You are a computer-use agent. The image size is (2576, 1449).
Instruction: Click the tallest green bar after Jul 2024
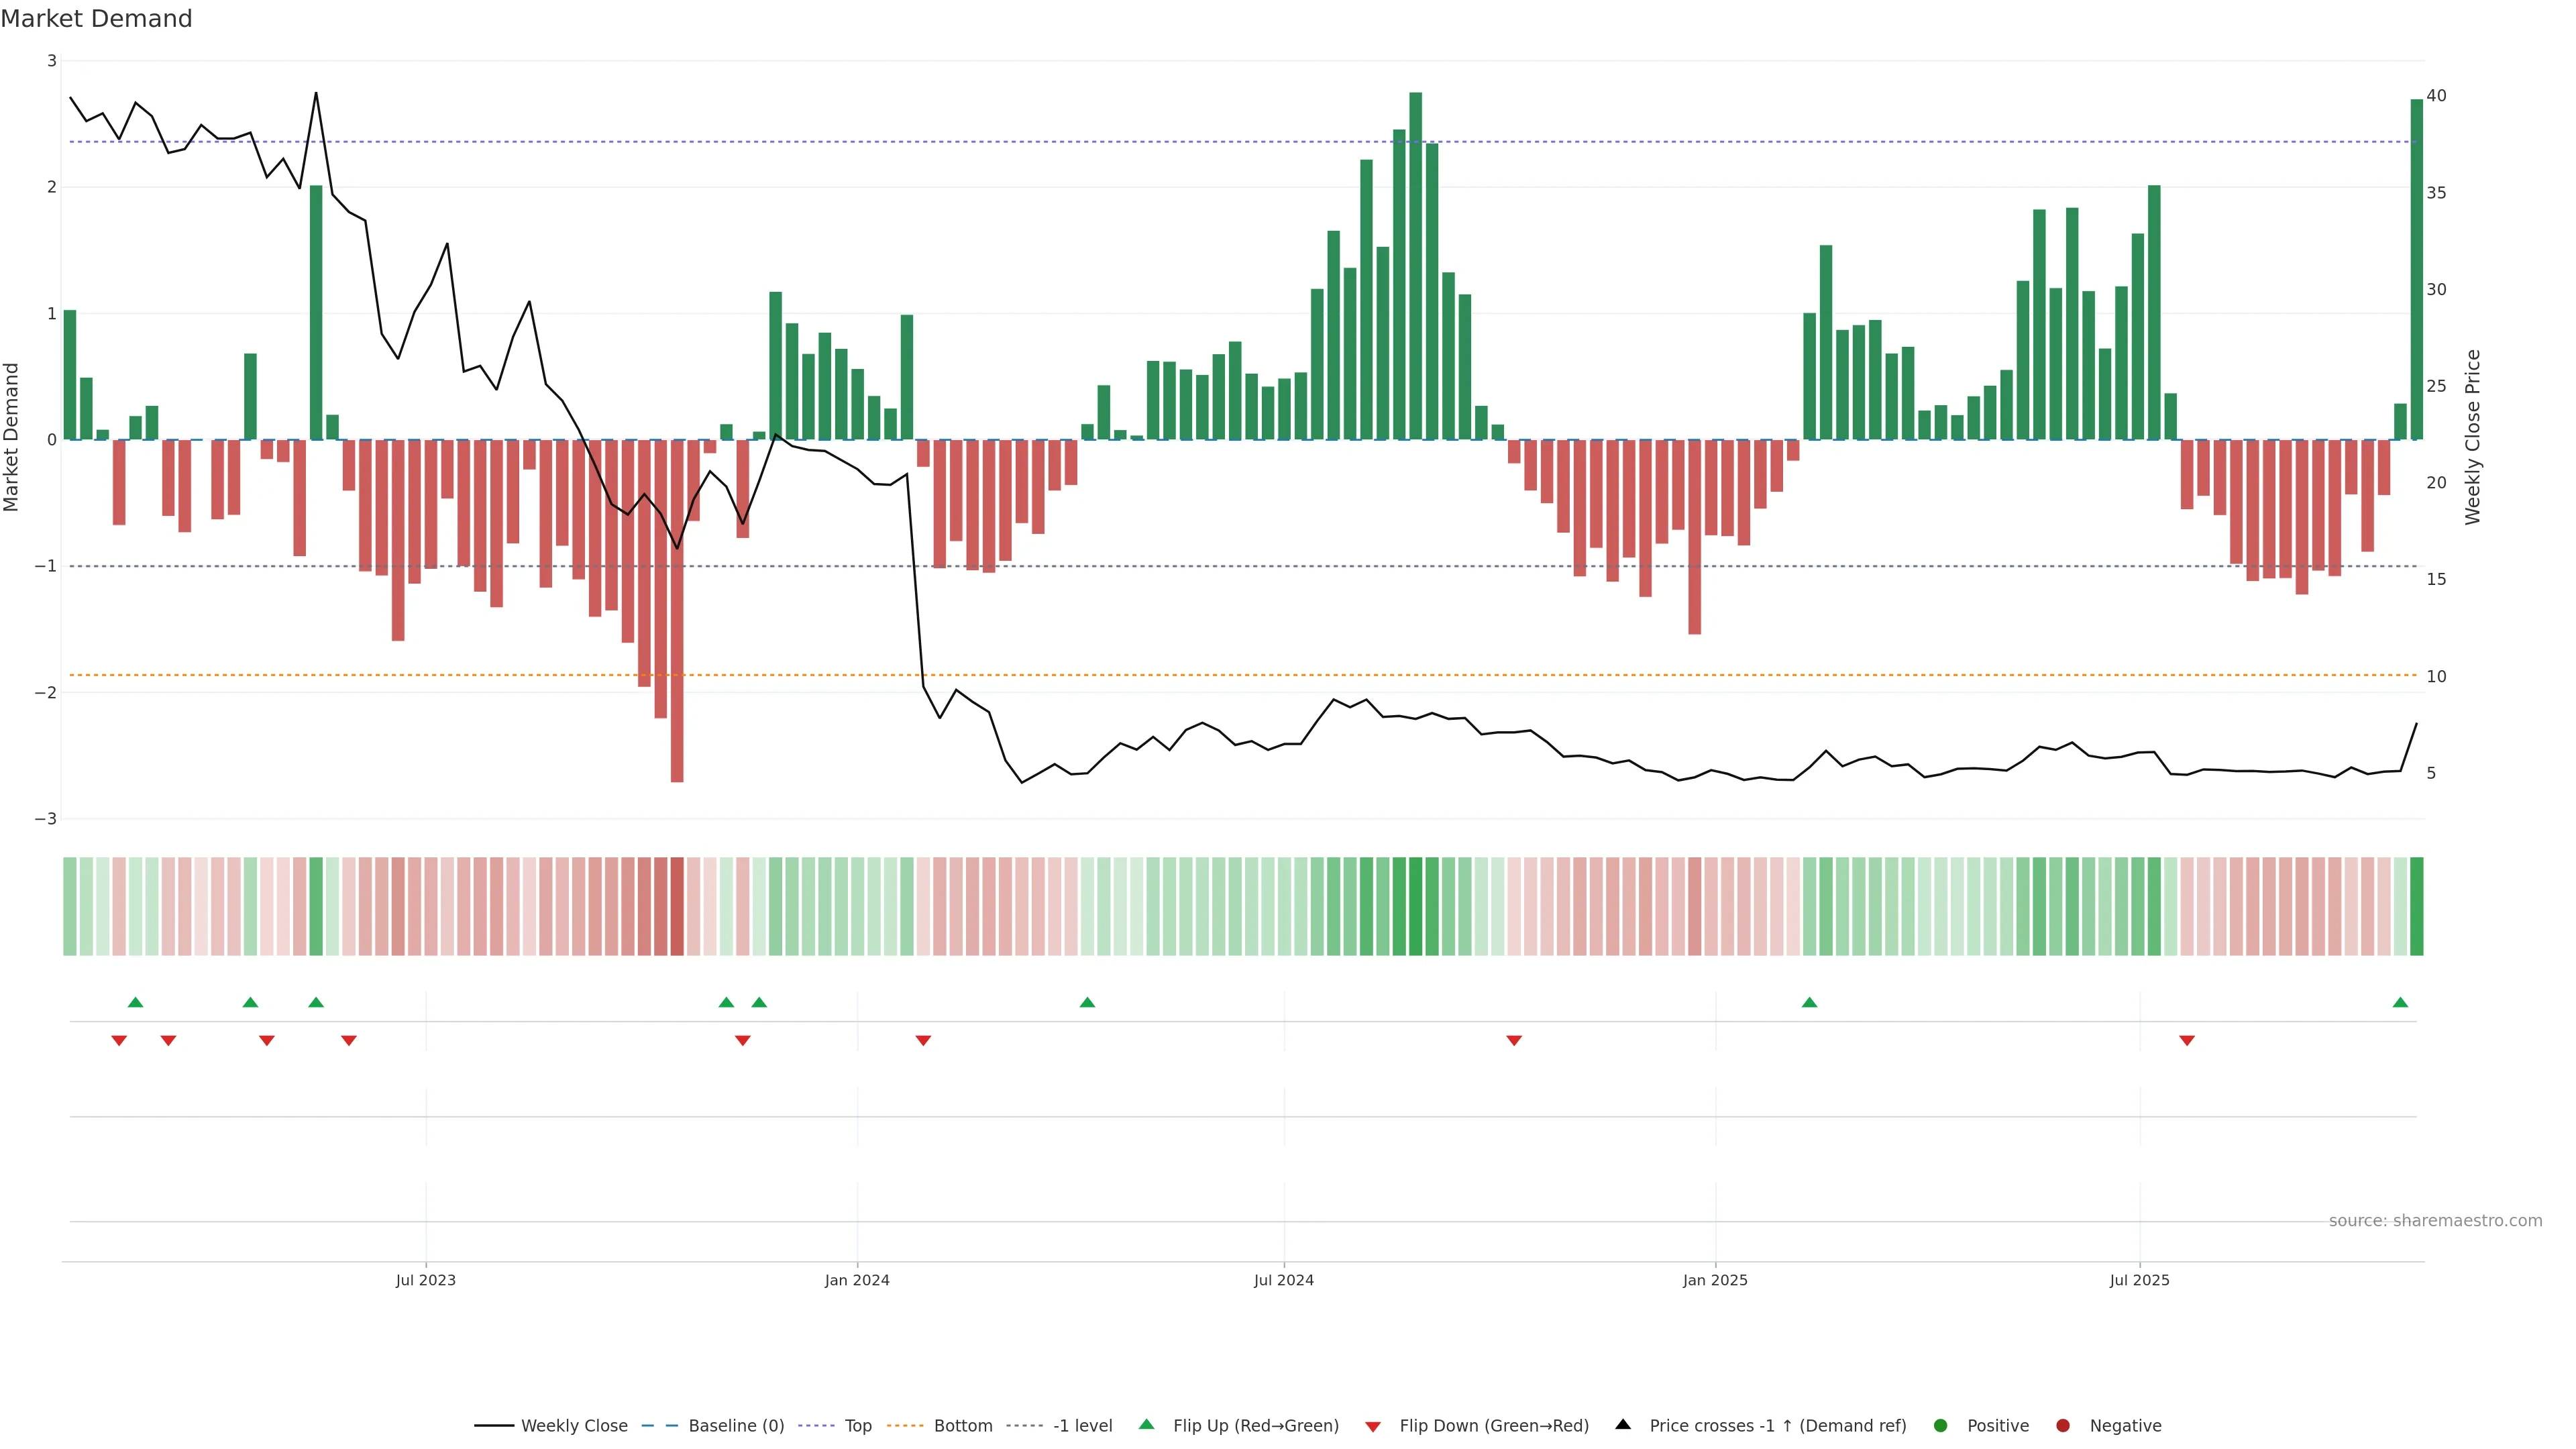pos(1415,265)
